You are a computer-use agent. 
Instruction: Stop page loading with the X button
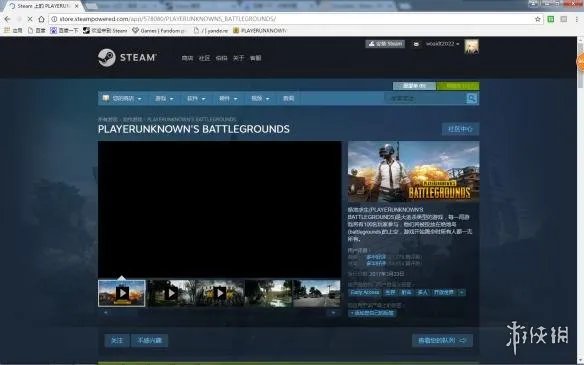point(30,19)
